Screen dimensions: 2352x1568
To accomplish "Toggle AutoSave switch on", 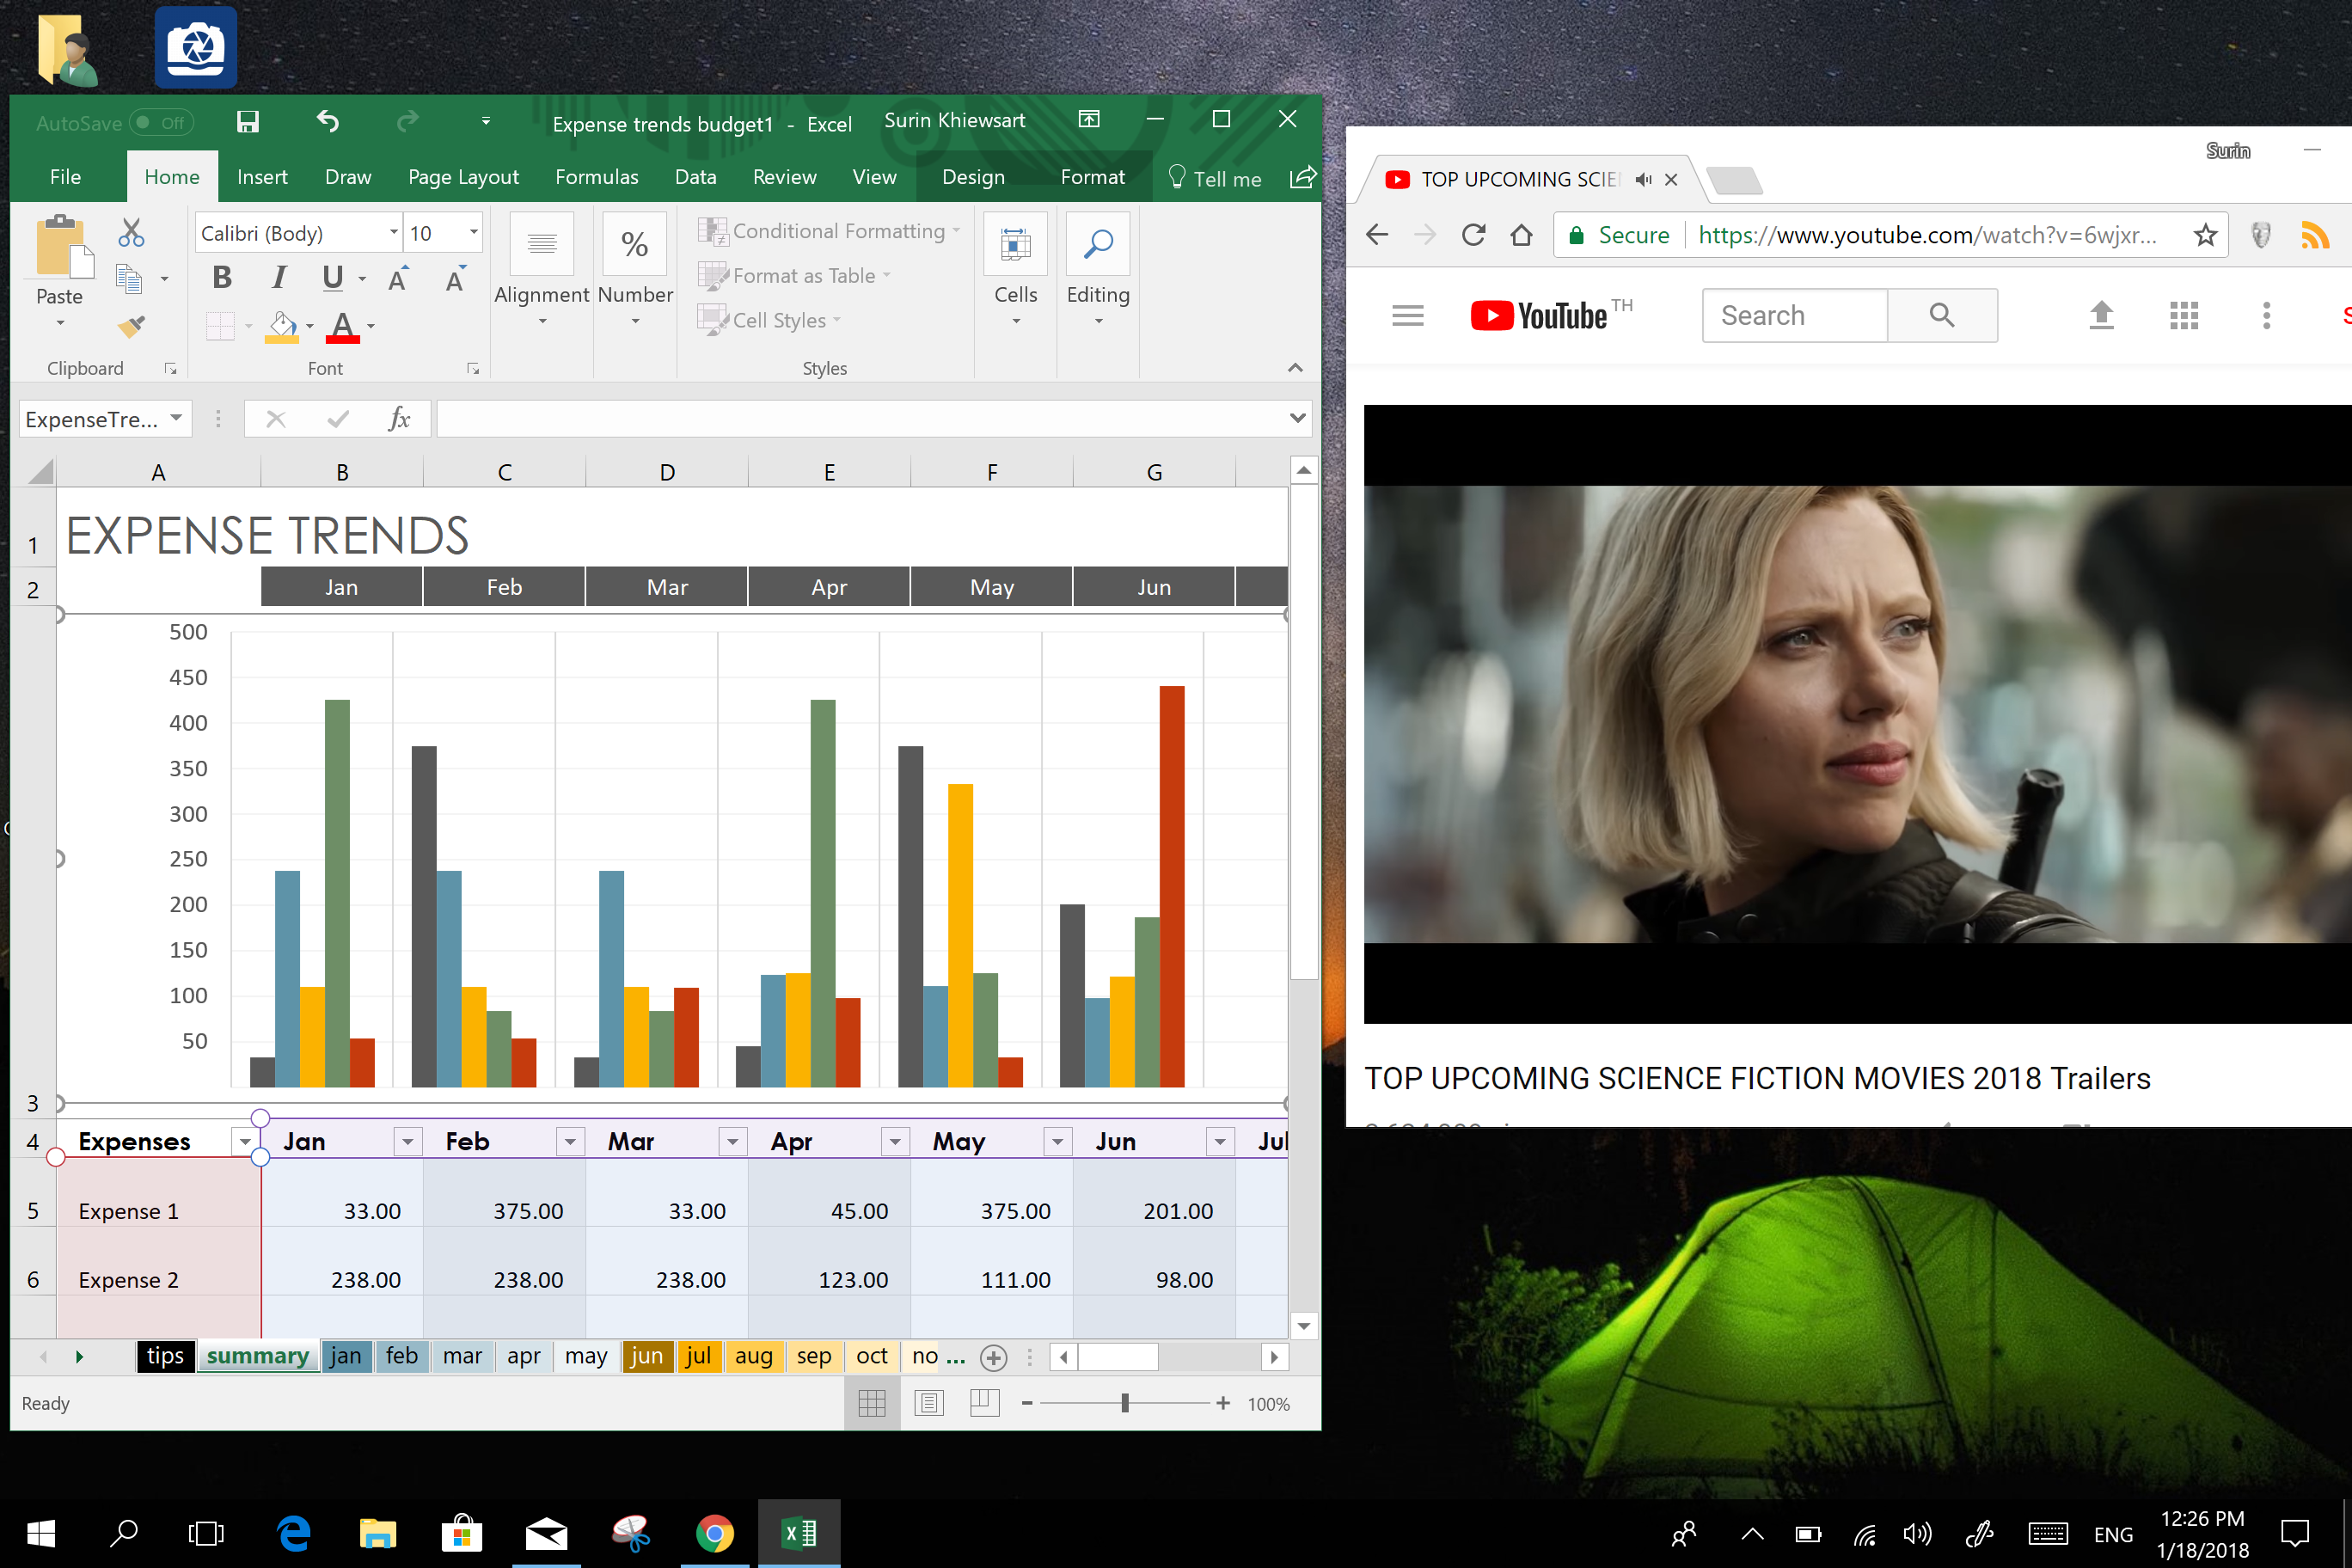I will [x=161, y=122].
